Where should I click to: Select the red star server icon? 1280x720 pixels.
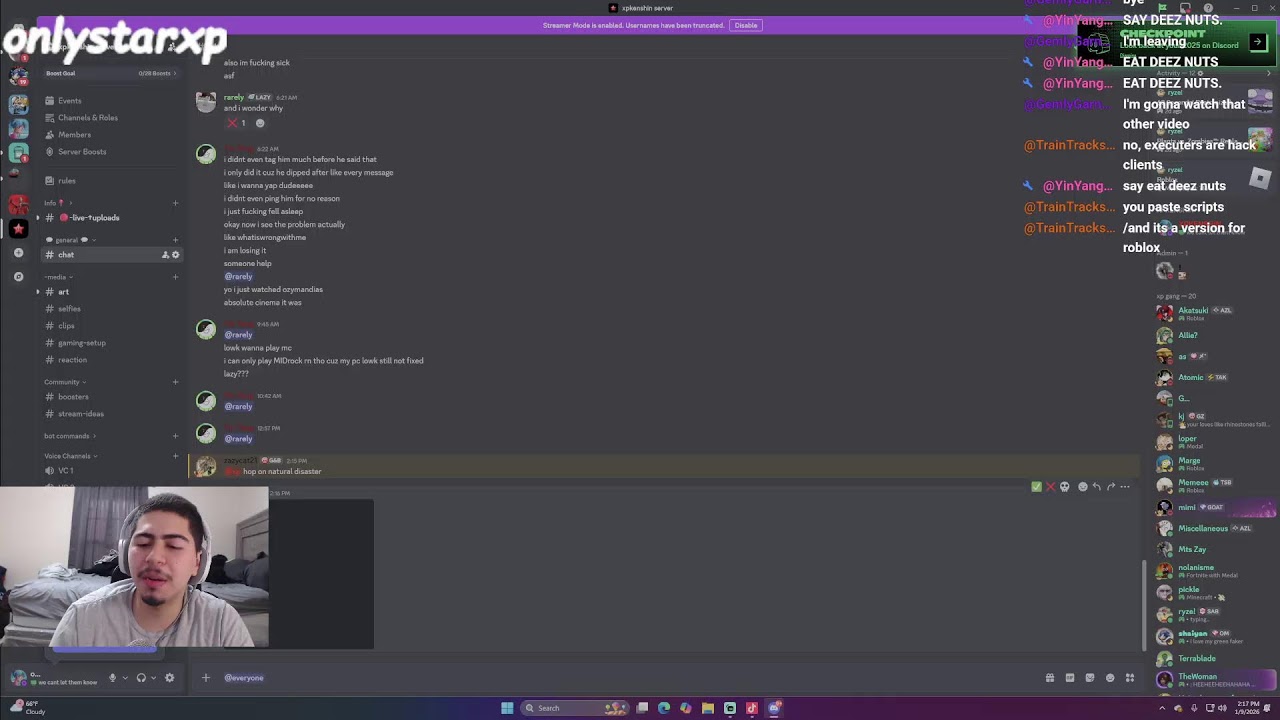(18, 229)
